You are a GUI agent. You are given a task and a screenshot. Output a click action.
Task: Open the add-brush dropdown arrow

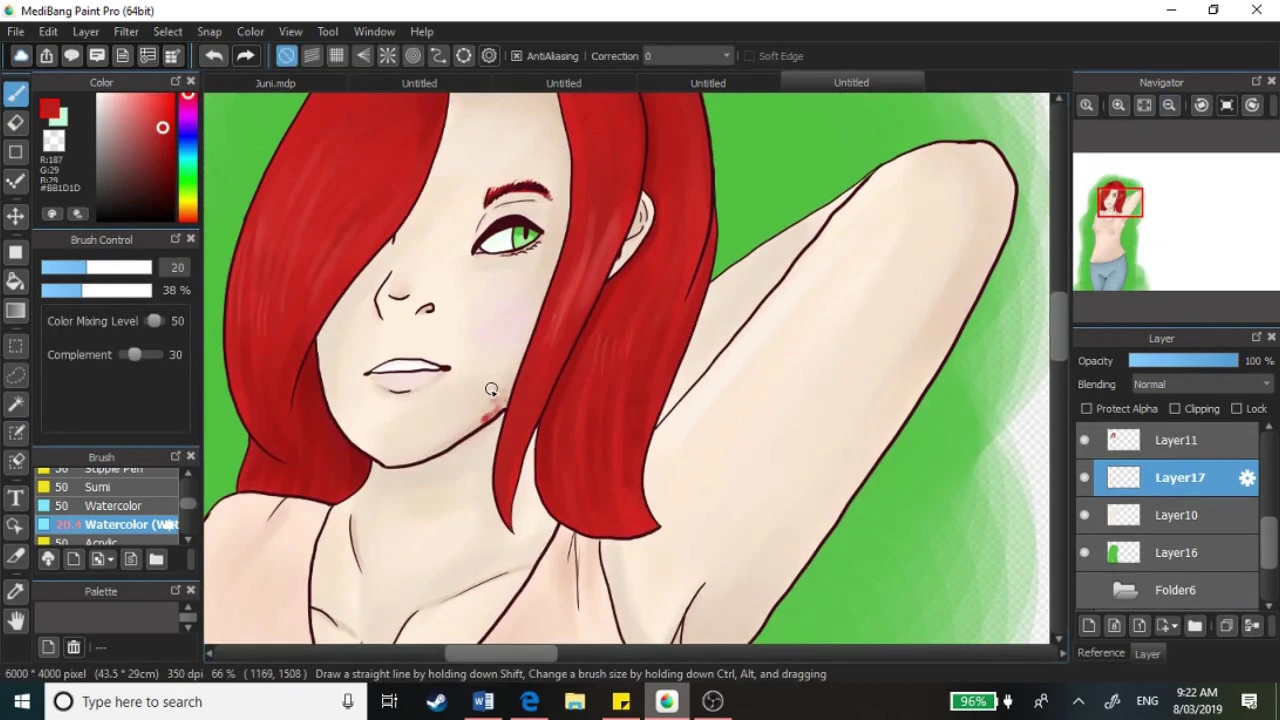110,560
